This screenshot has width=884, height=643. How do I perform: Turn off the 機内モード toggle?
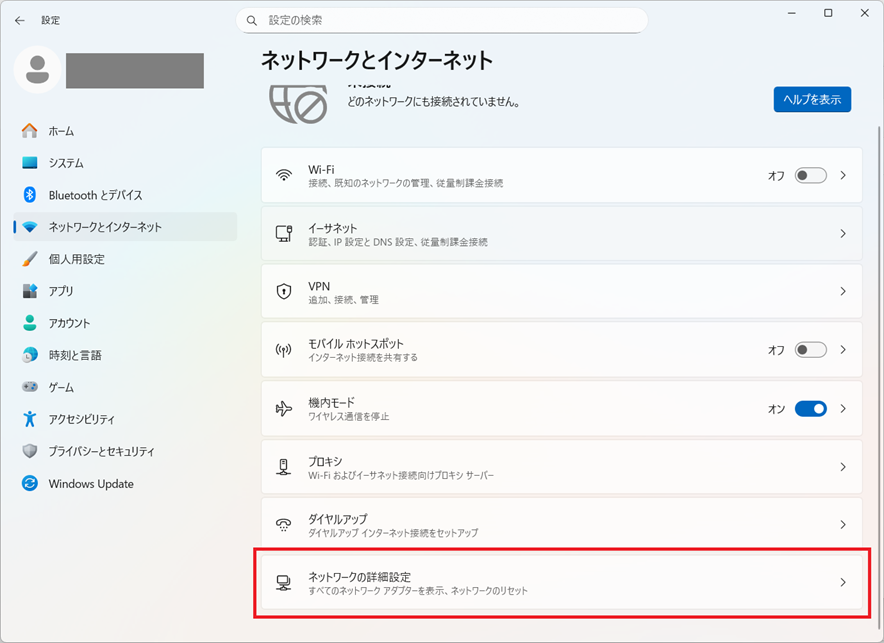[x=810, y=409]
